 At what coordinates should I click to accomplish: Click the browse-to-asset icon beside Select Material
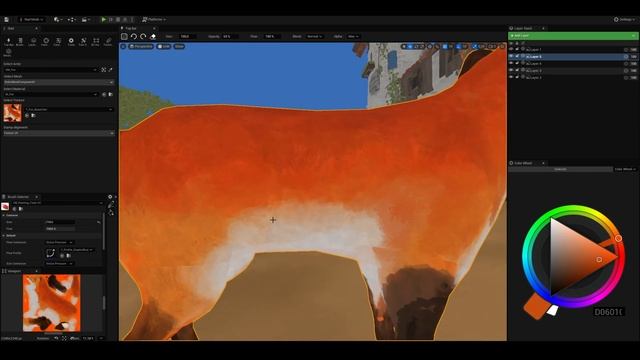(x=111, y=94)
